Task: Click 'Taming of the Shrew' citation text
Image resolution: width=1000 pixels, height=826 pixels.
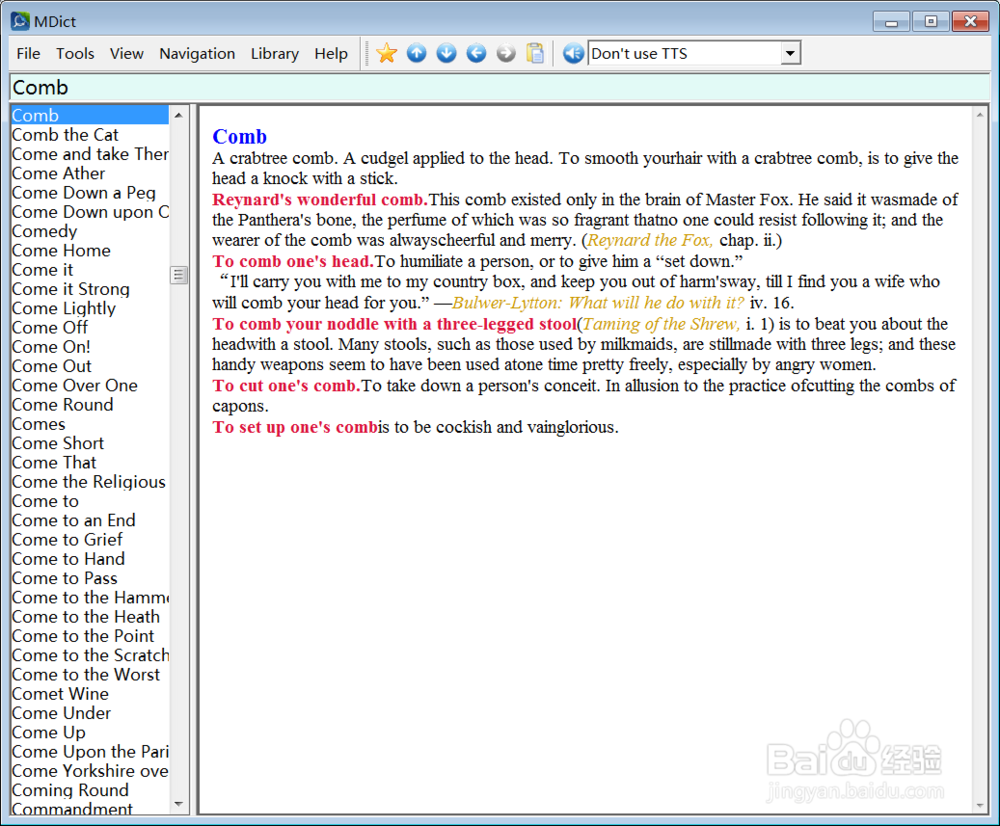Action: tap(661, 324)
